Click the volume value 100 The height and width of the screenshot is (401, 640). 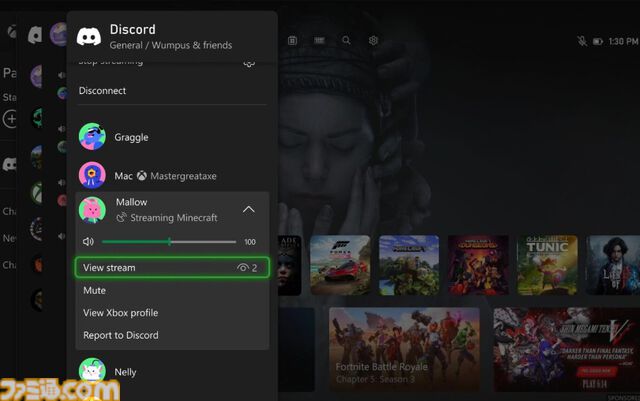pos(250,242)
